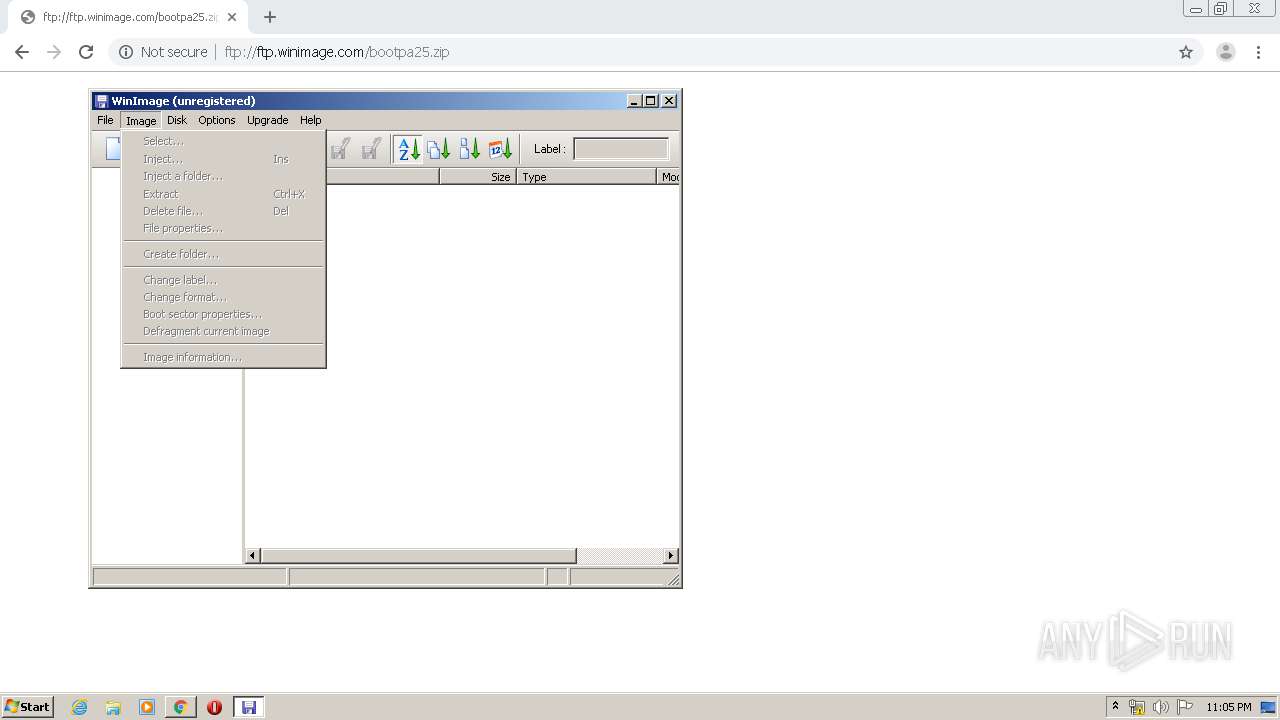Choose Boot sector properties... entry
Screen dimensions: 1280x720
[x=223, y=314]
